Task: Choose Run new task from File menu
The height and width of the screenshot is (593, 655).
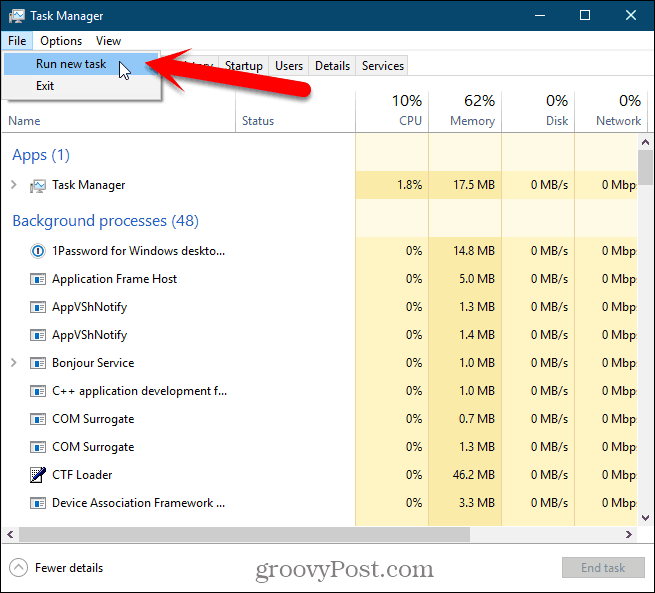Action: click(x=81, y=64)
